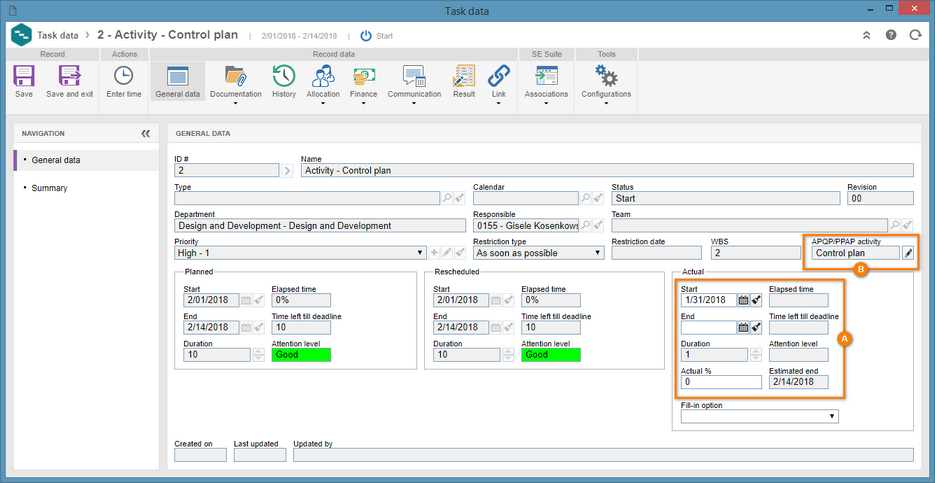Image resolution: width=935 pixels, height=483 pixels.
Task: Open the Associations icon
Action: point(546,76)
